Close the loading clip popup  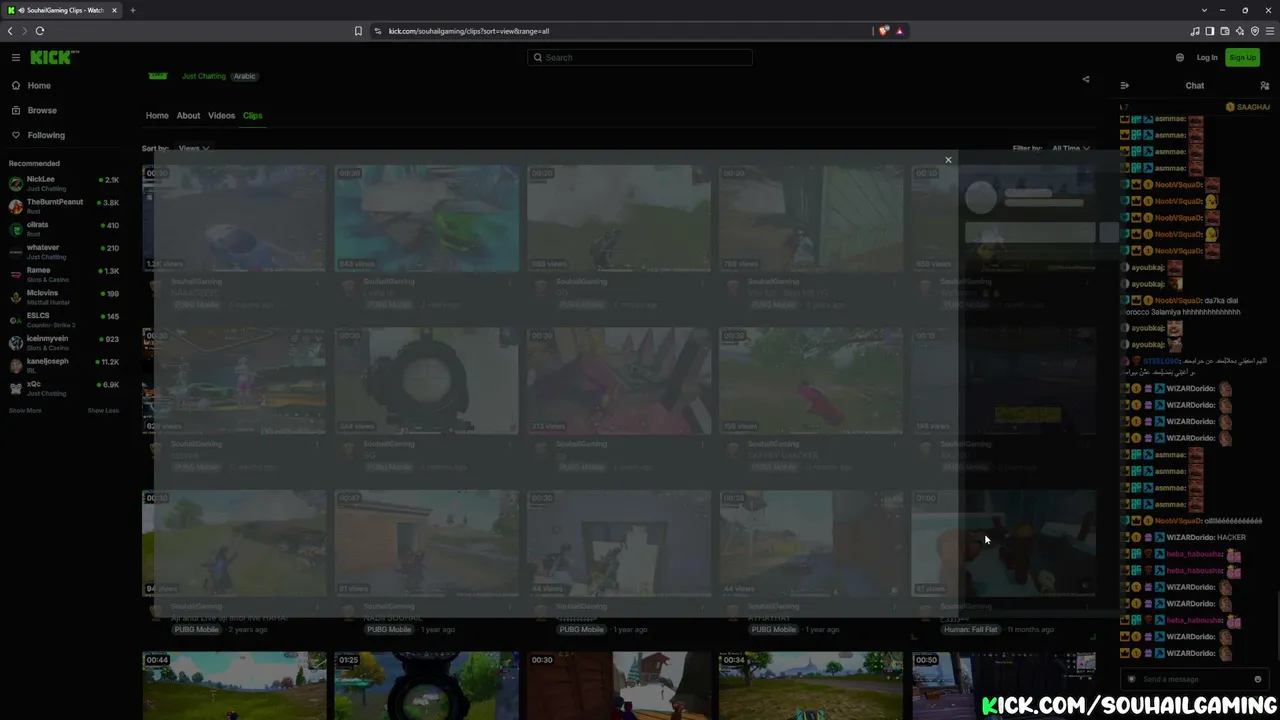948,160
